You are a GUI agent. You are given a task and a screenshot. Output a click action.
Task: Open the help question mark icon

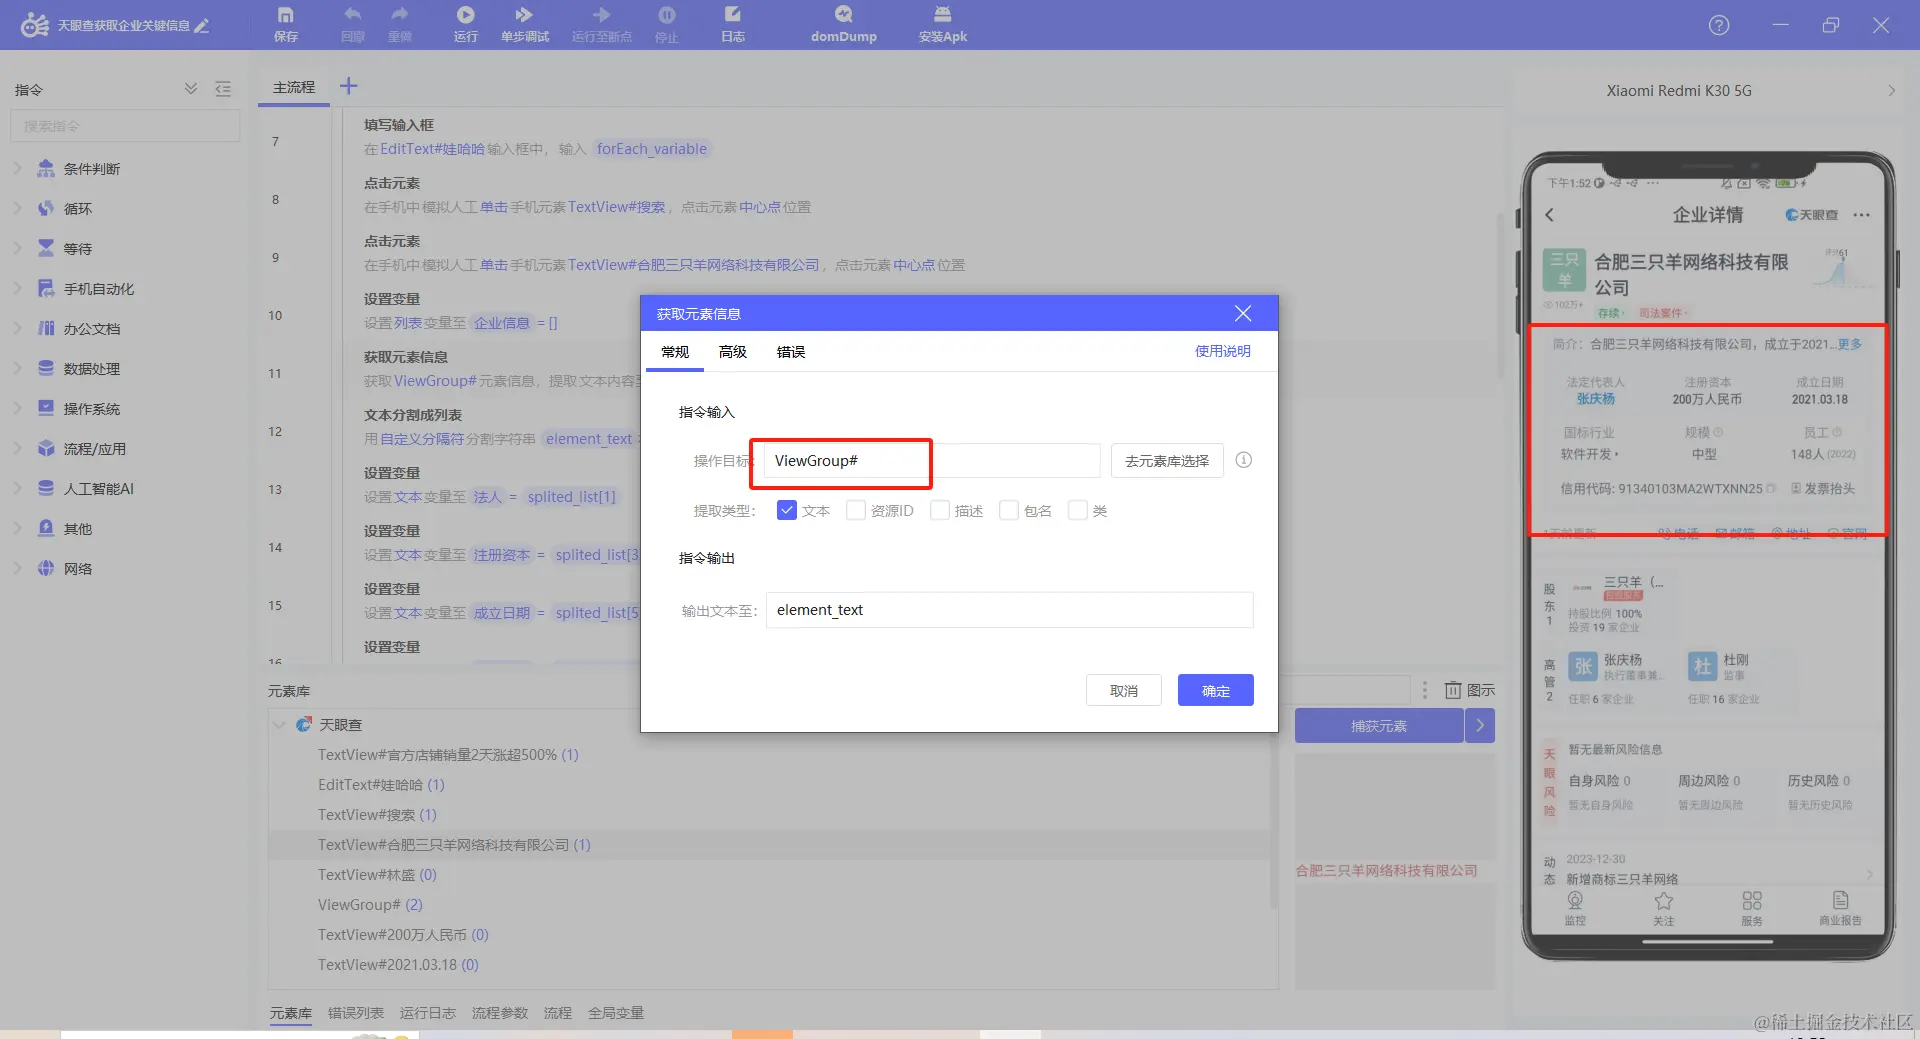[x=1719, y=25]
